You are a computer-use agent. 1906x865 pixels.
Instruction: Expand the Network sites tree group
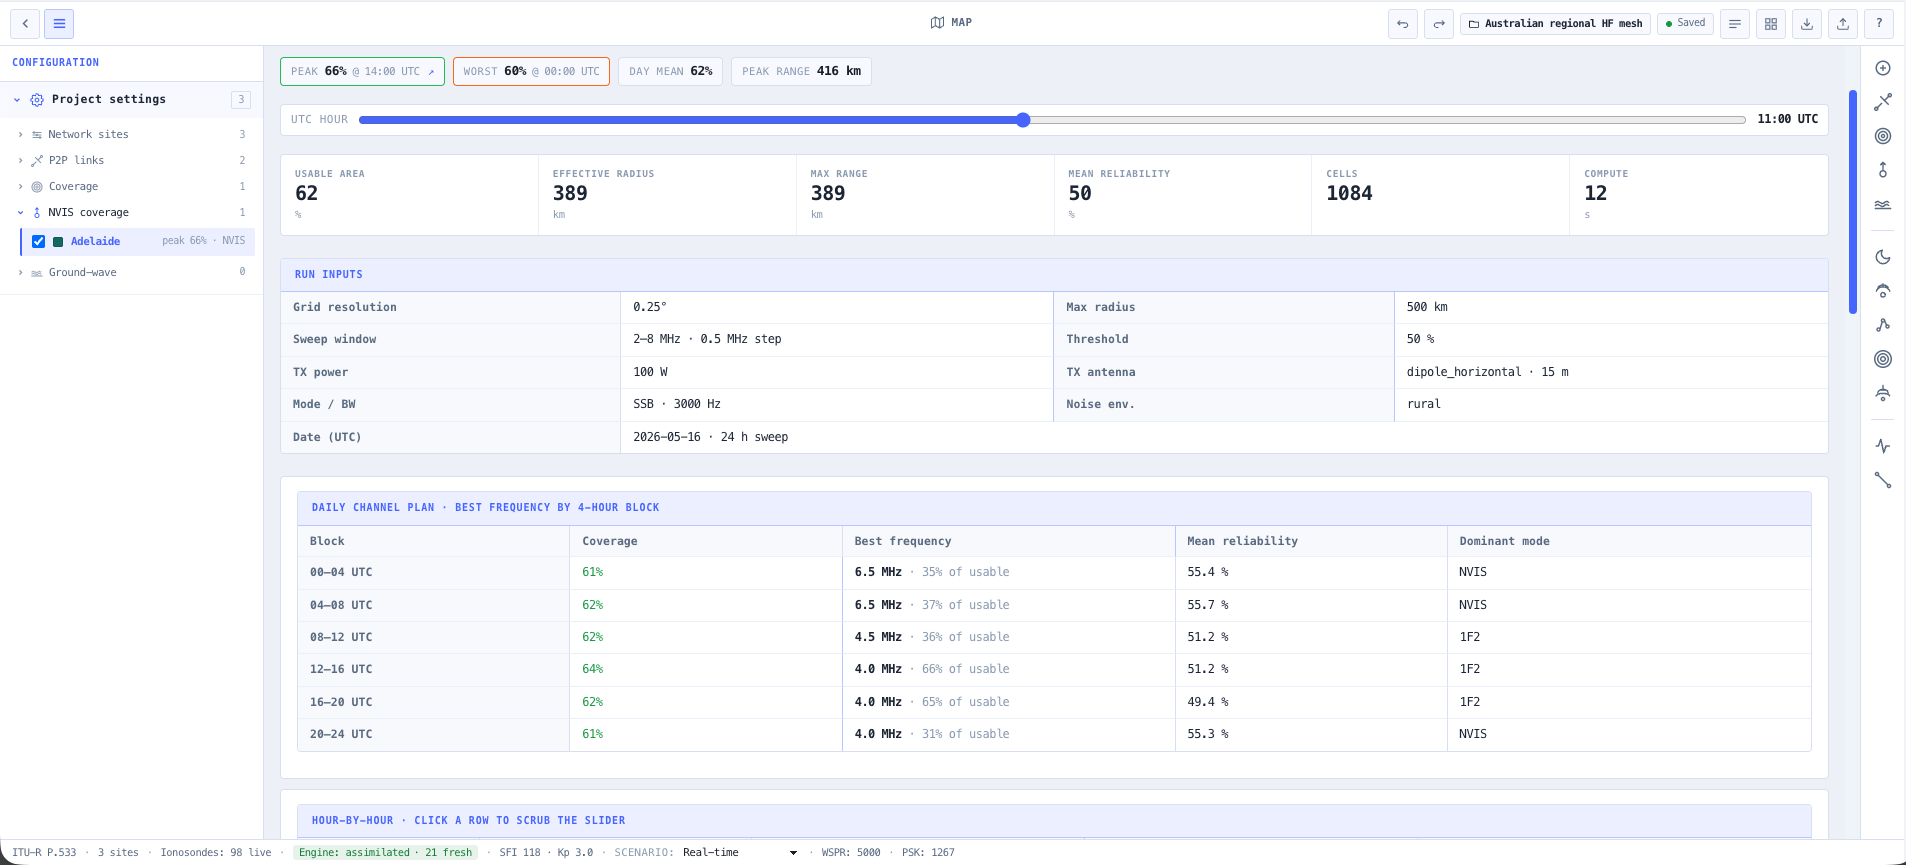coord(20,134)
